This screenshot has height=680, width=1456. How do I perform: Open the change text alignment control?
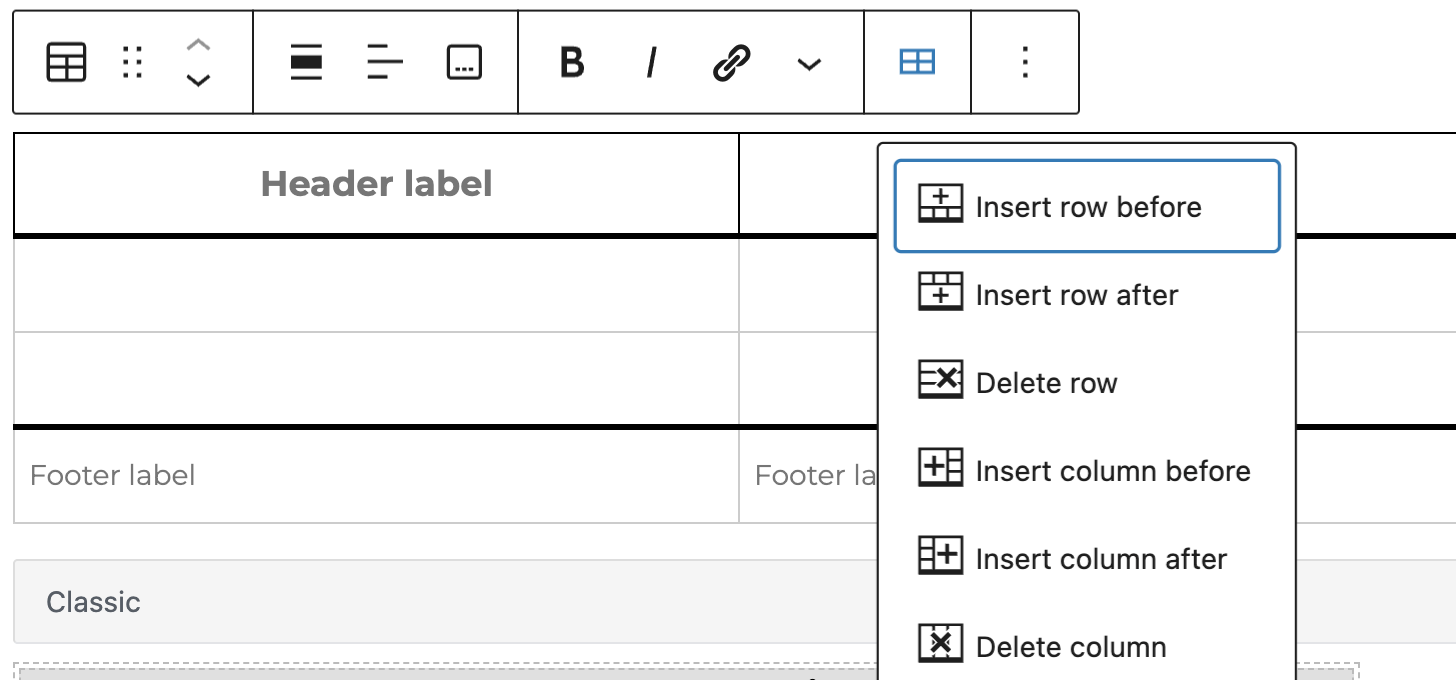coord(385,63)
